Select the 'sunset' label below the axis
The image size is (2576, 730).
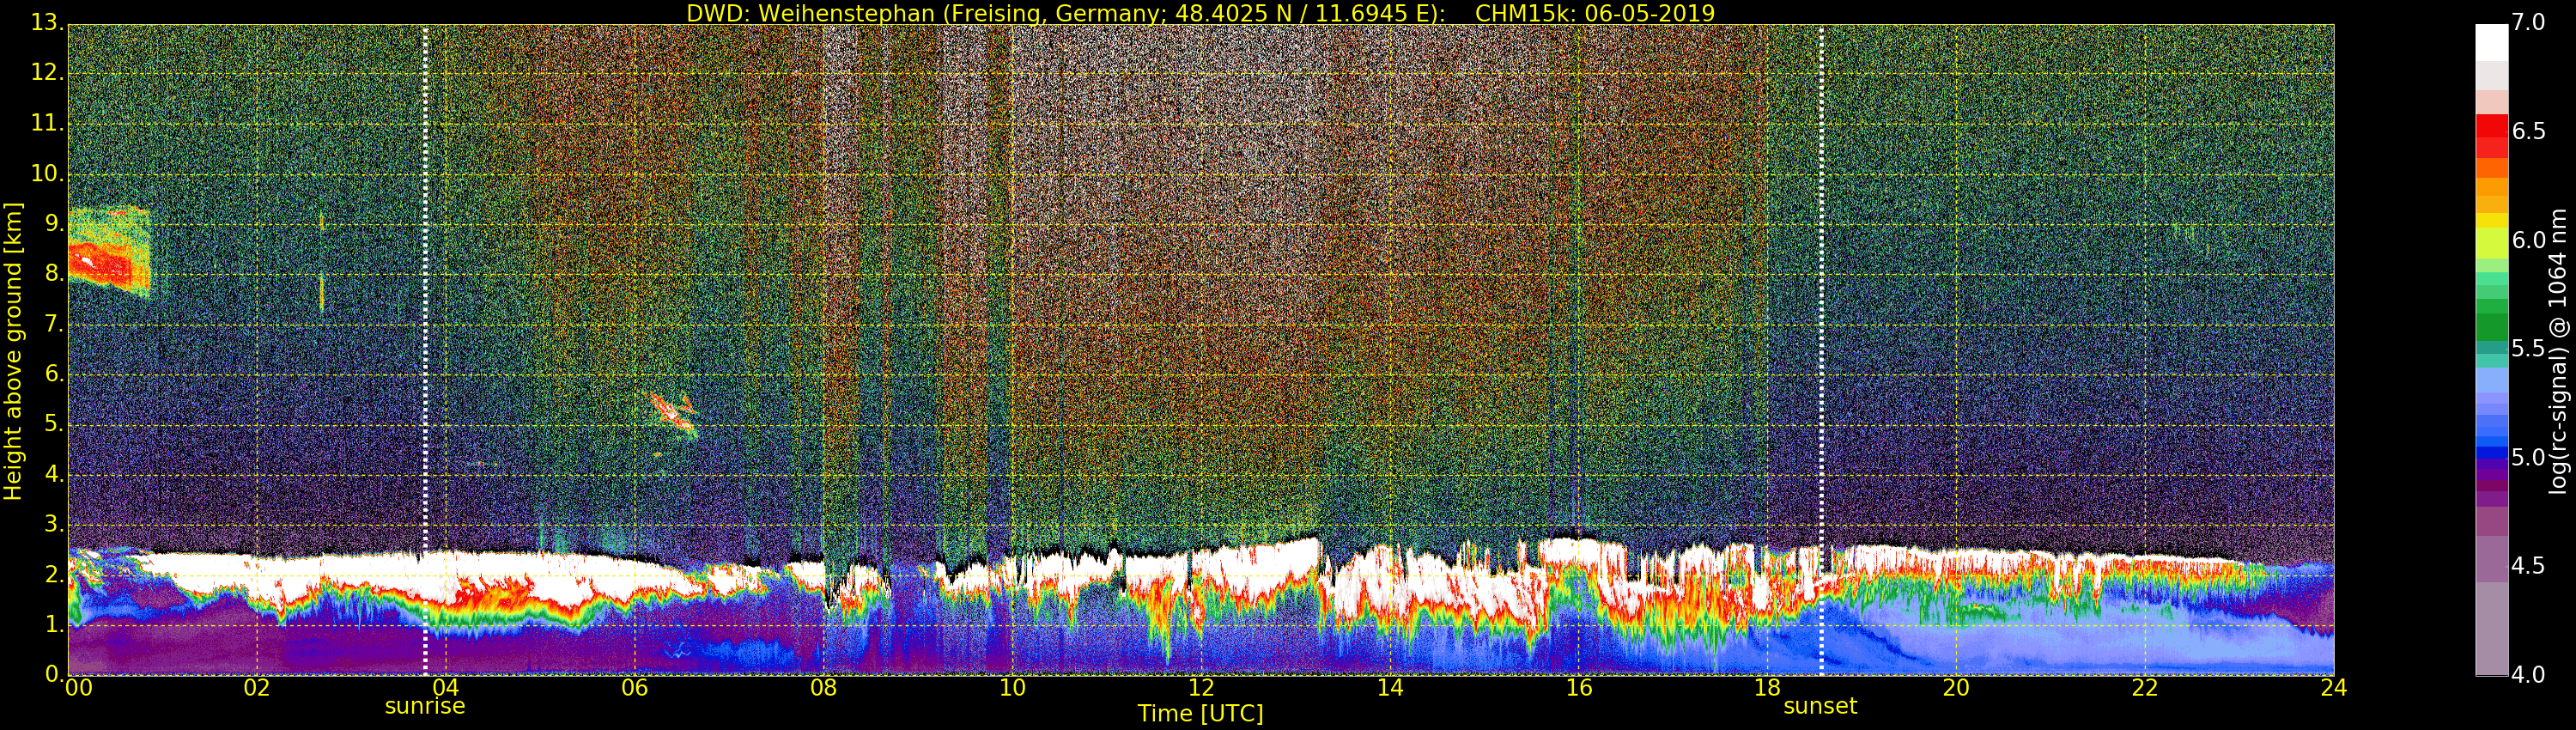pos(1820,706)
